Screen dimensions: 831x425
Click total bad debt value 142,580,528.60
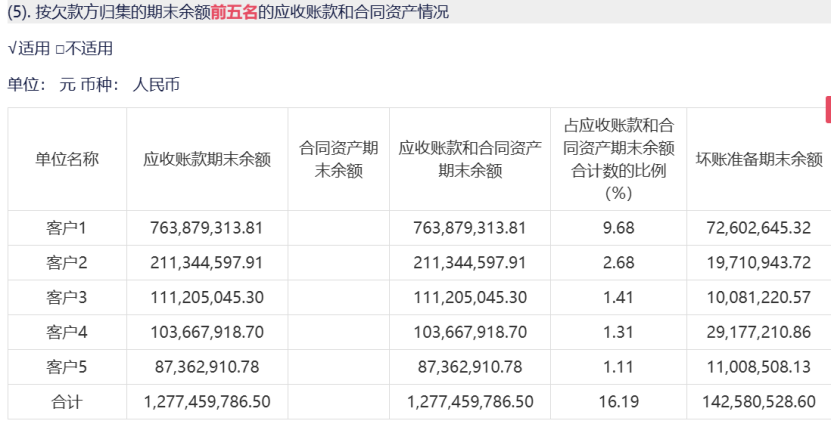coord(758,402)
